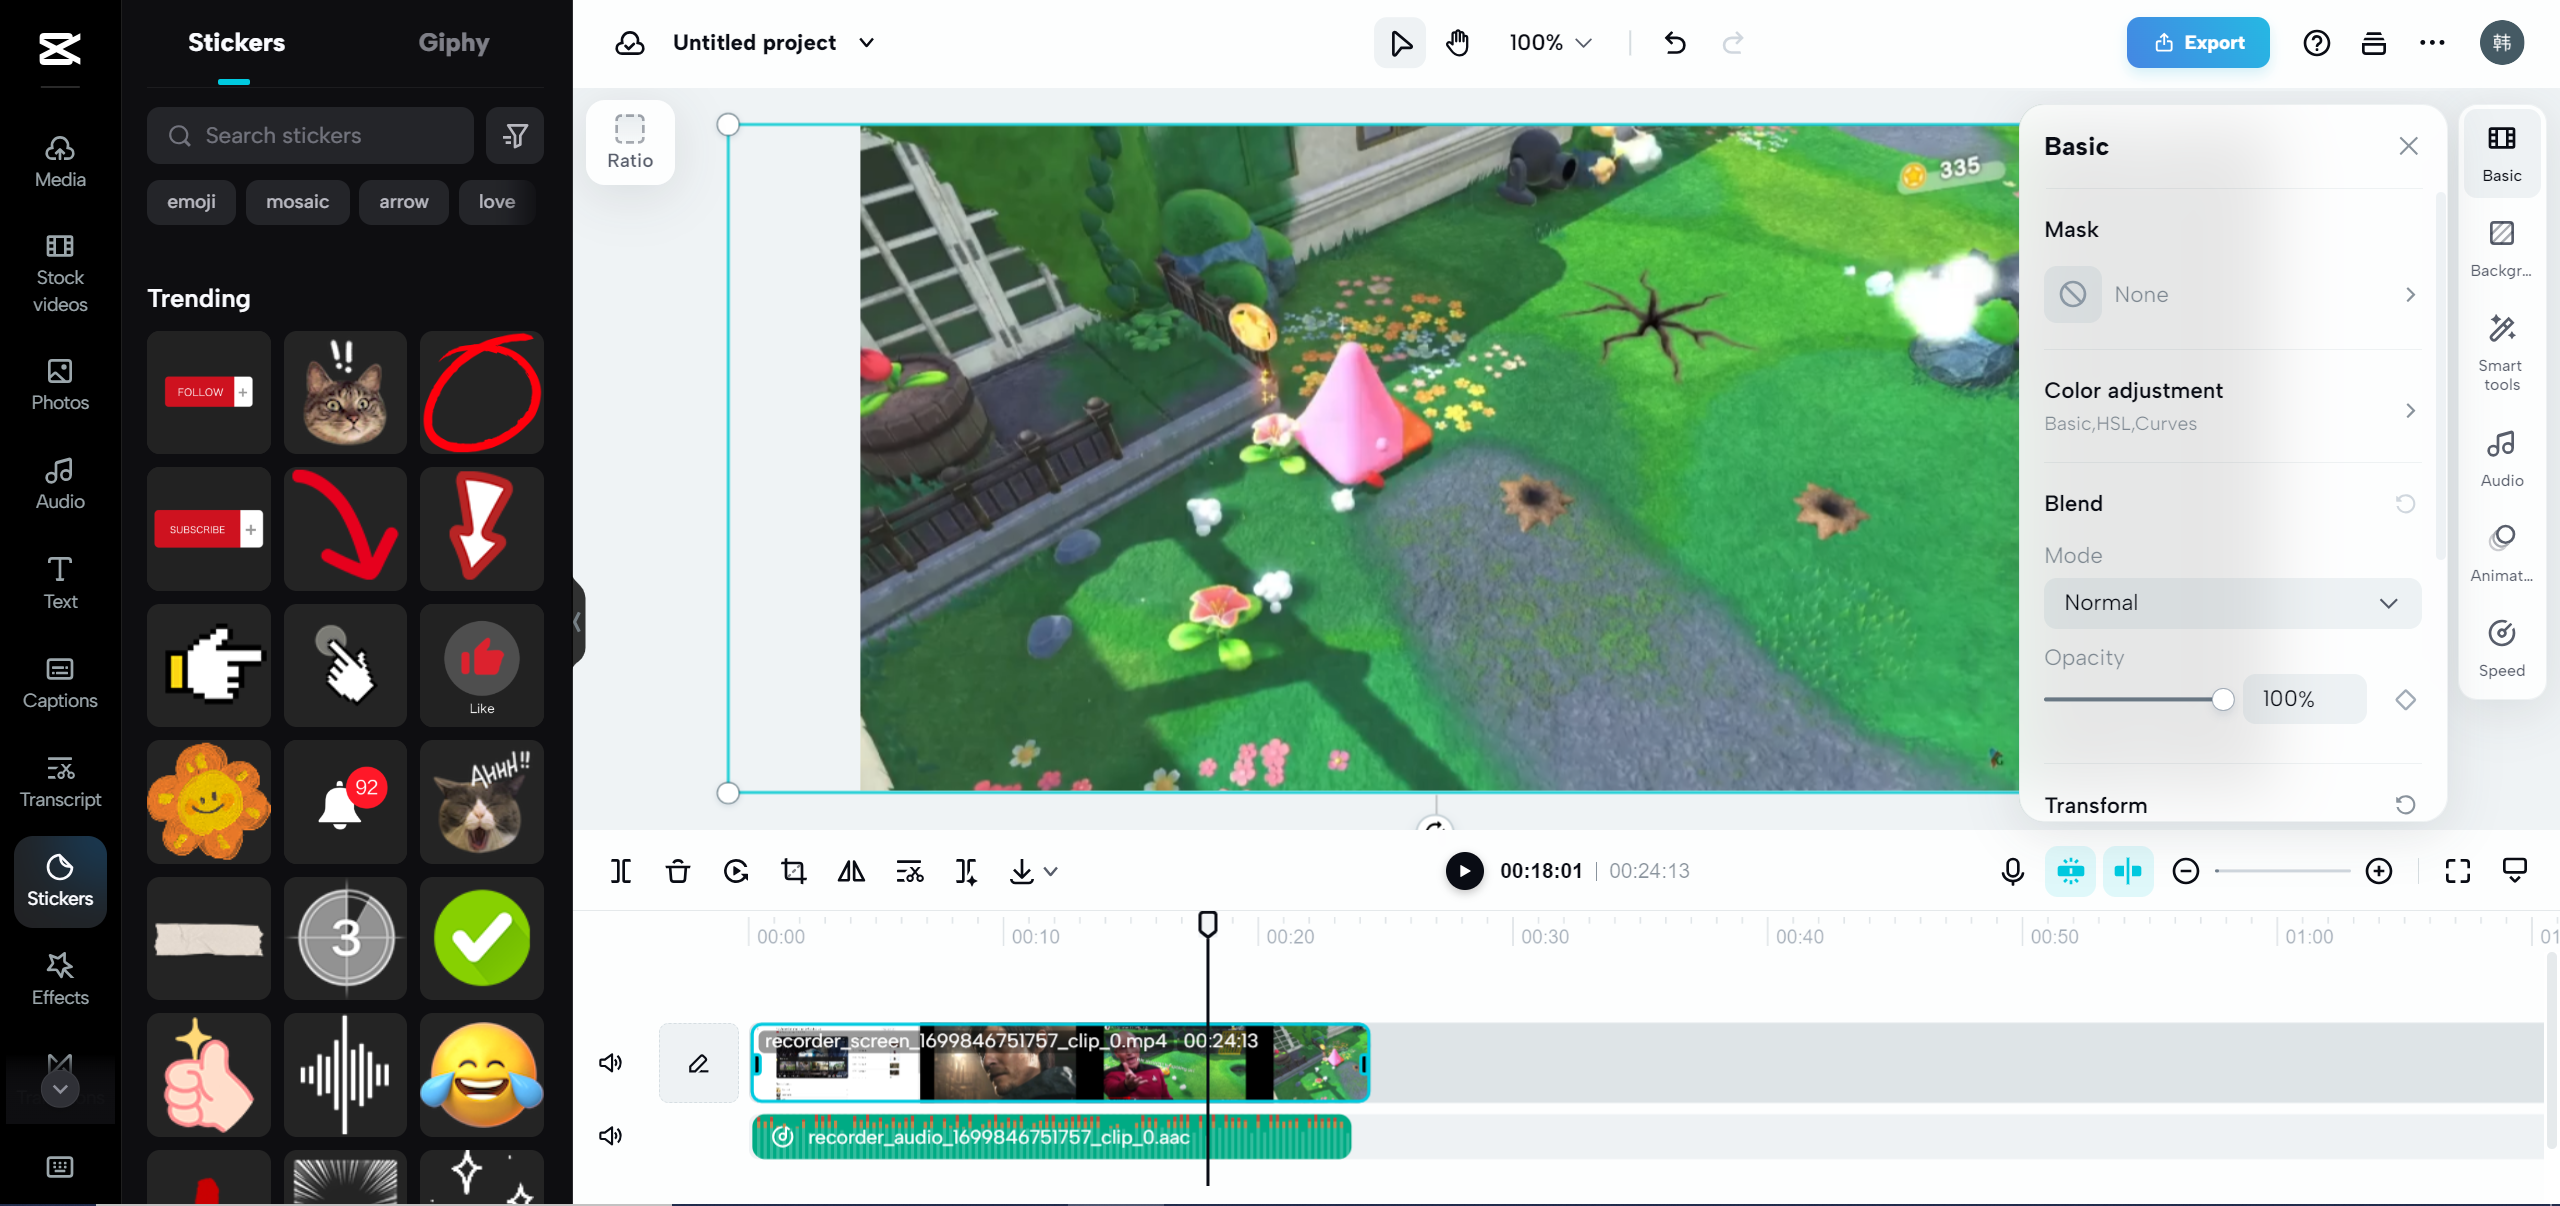
Task: Open the Animation panel tab
Action: coord(2501,552)
